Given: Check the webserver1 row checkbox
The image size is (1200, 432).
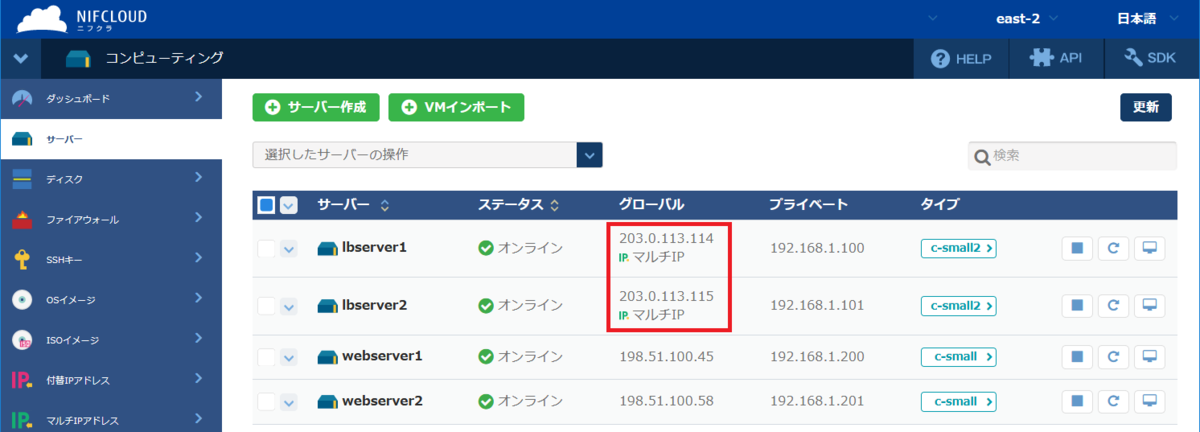Looking at the screenshot, I should coord(266,357).
